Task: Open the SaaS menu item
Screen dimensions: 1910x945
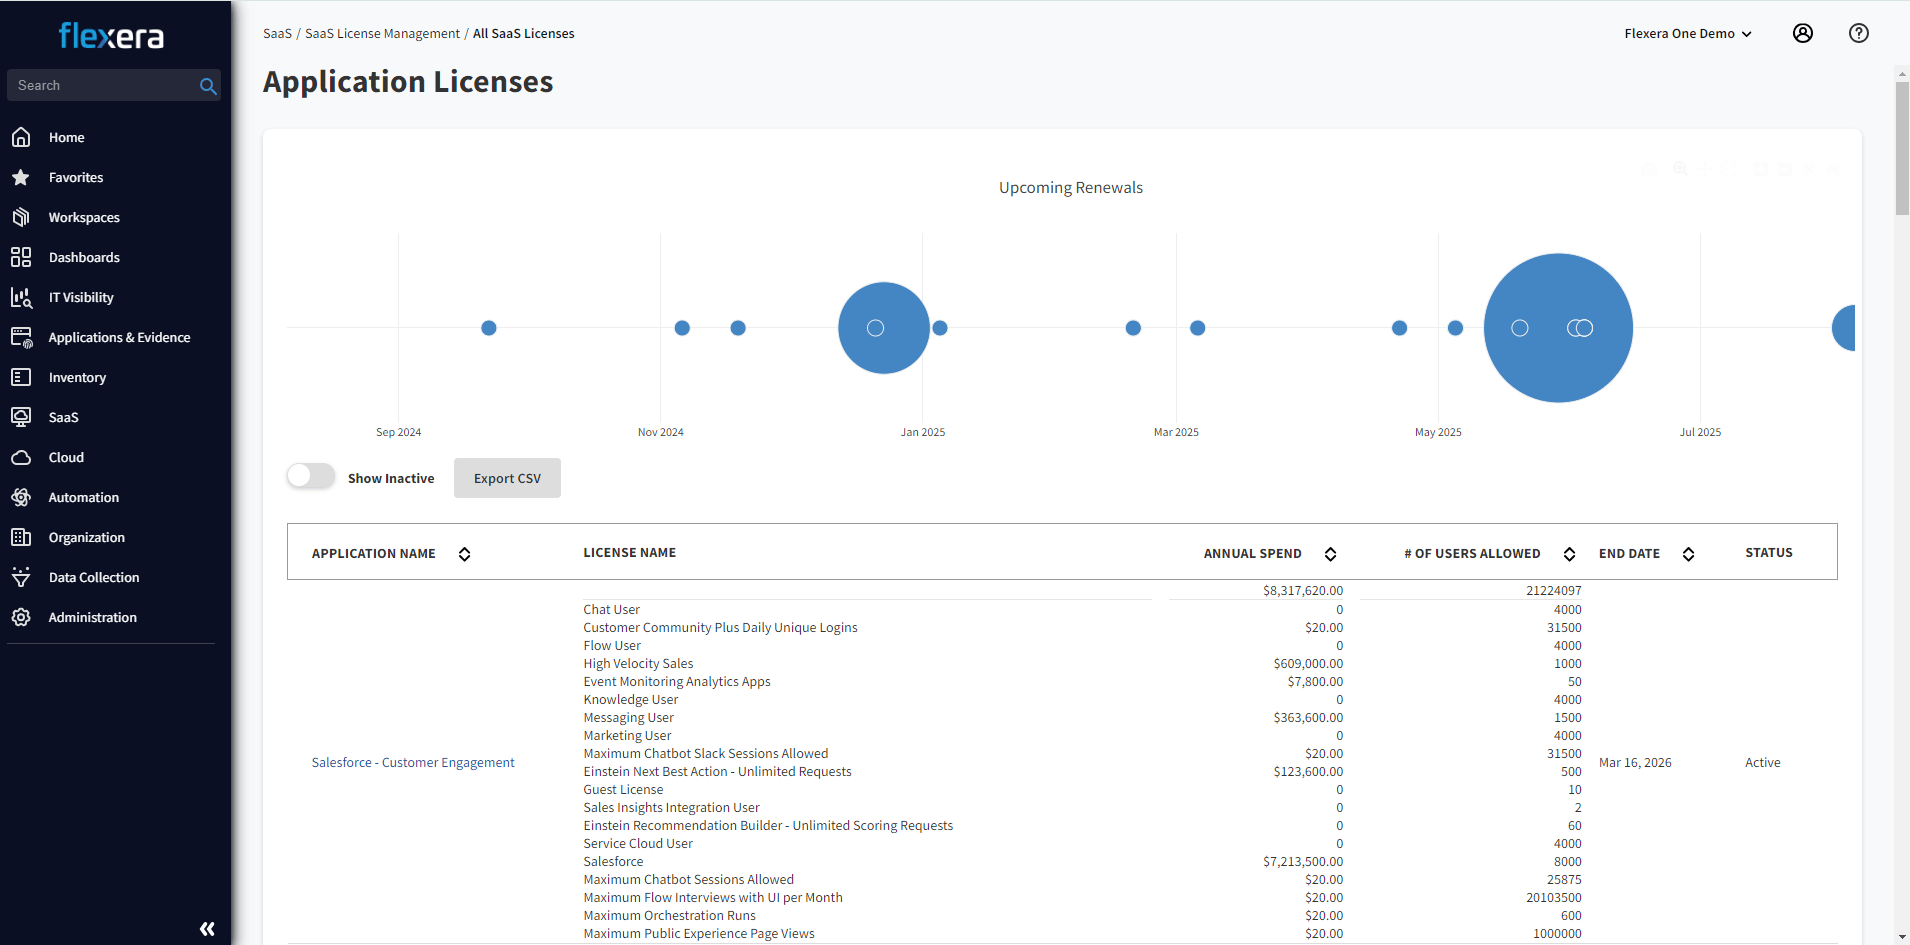Action: 63,417
